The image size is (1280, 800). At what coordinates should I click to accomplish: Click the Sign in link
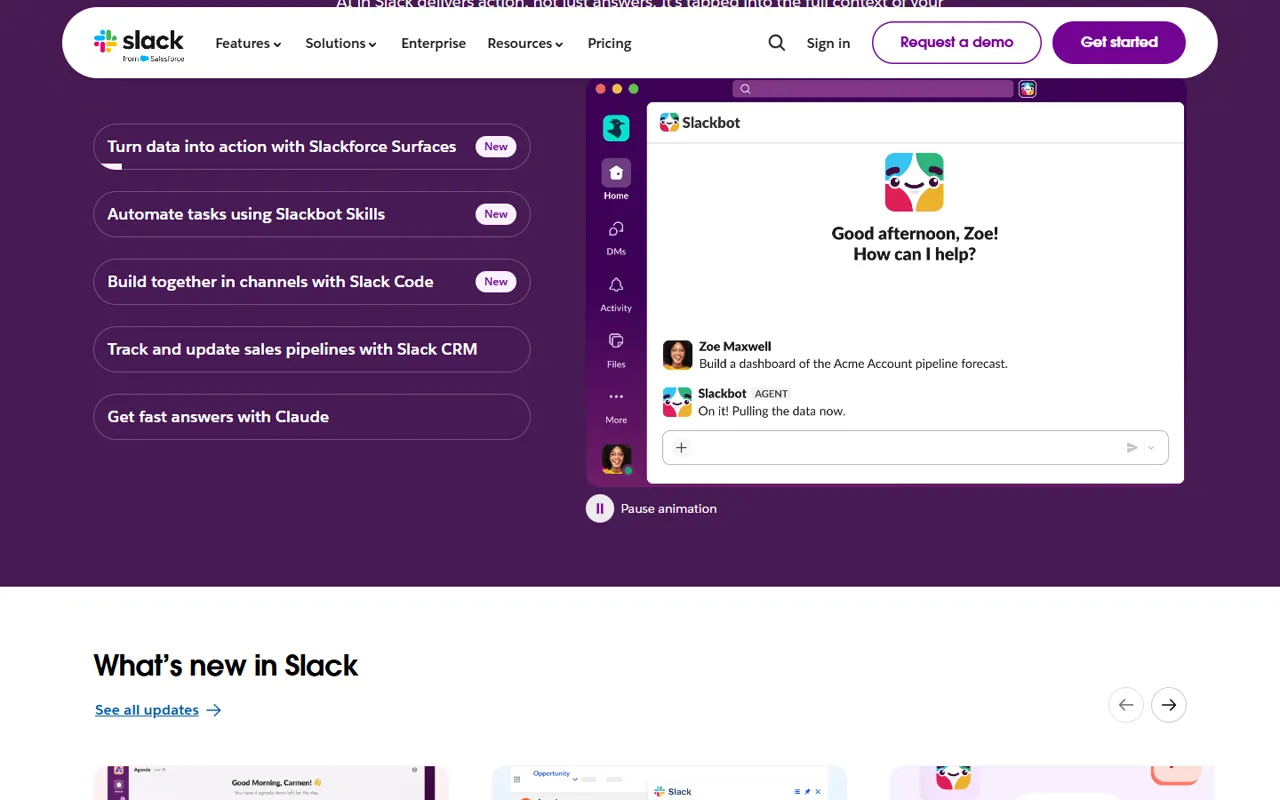[x=828, y=43]
